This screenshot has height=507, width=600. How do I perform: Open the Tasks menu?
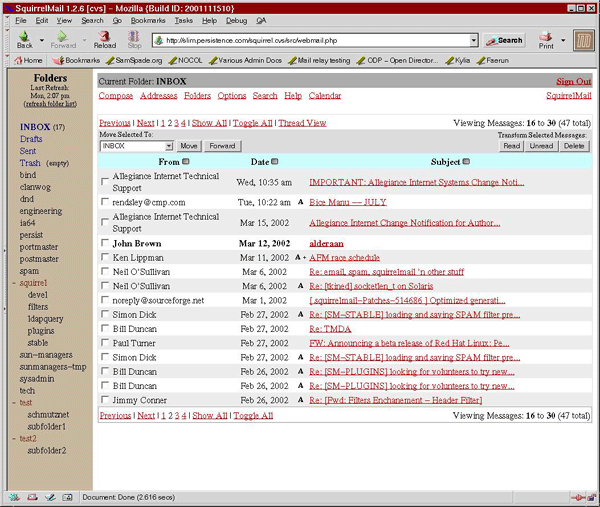pyautogui.click(x=184, y=21)
